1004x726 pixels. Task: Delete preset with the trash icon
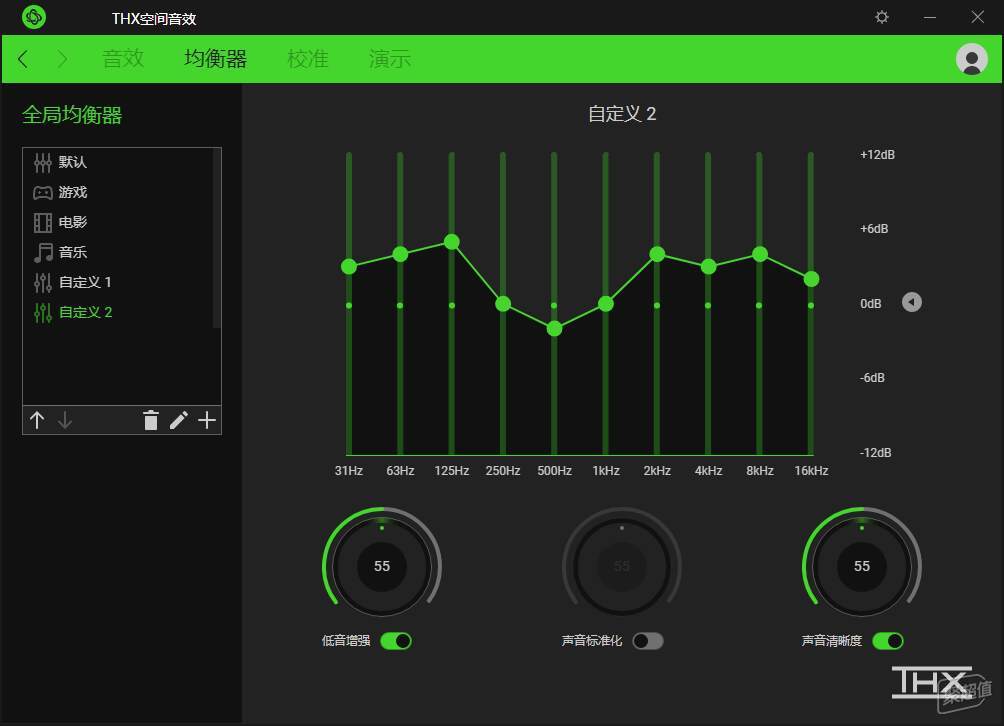pyautogui.click(x=150, y=420)
